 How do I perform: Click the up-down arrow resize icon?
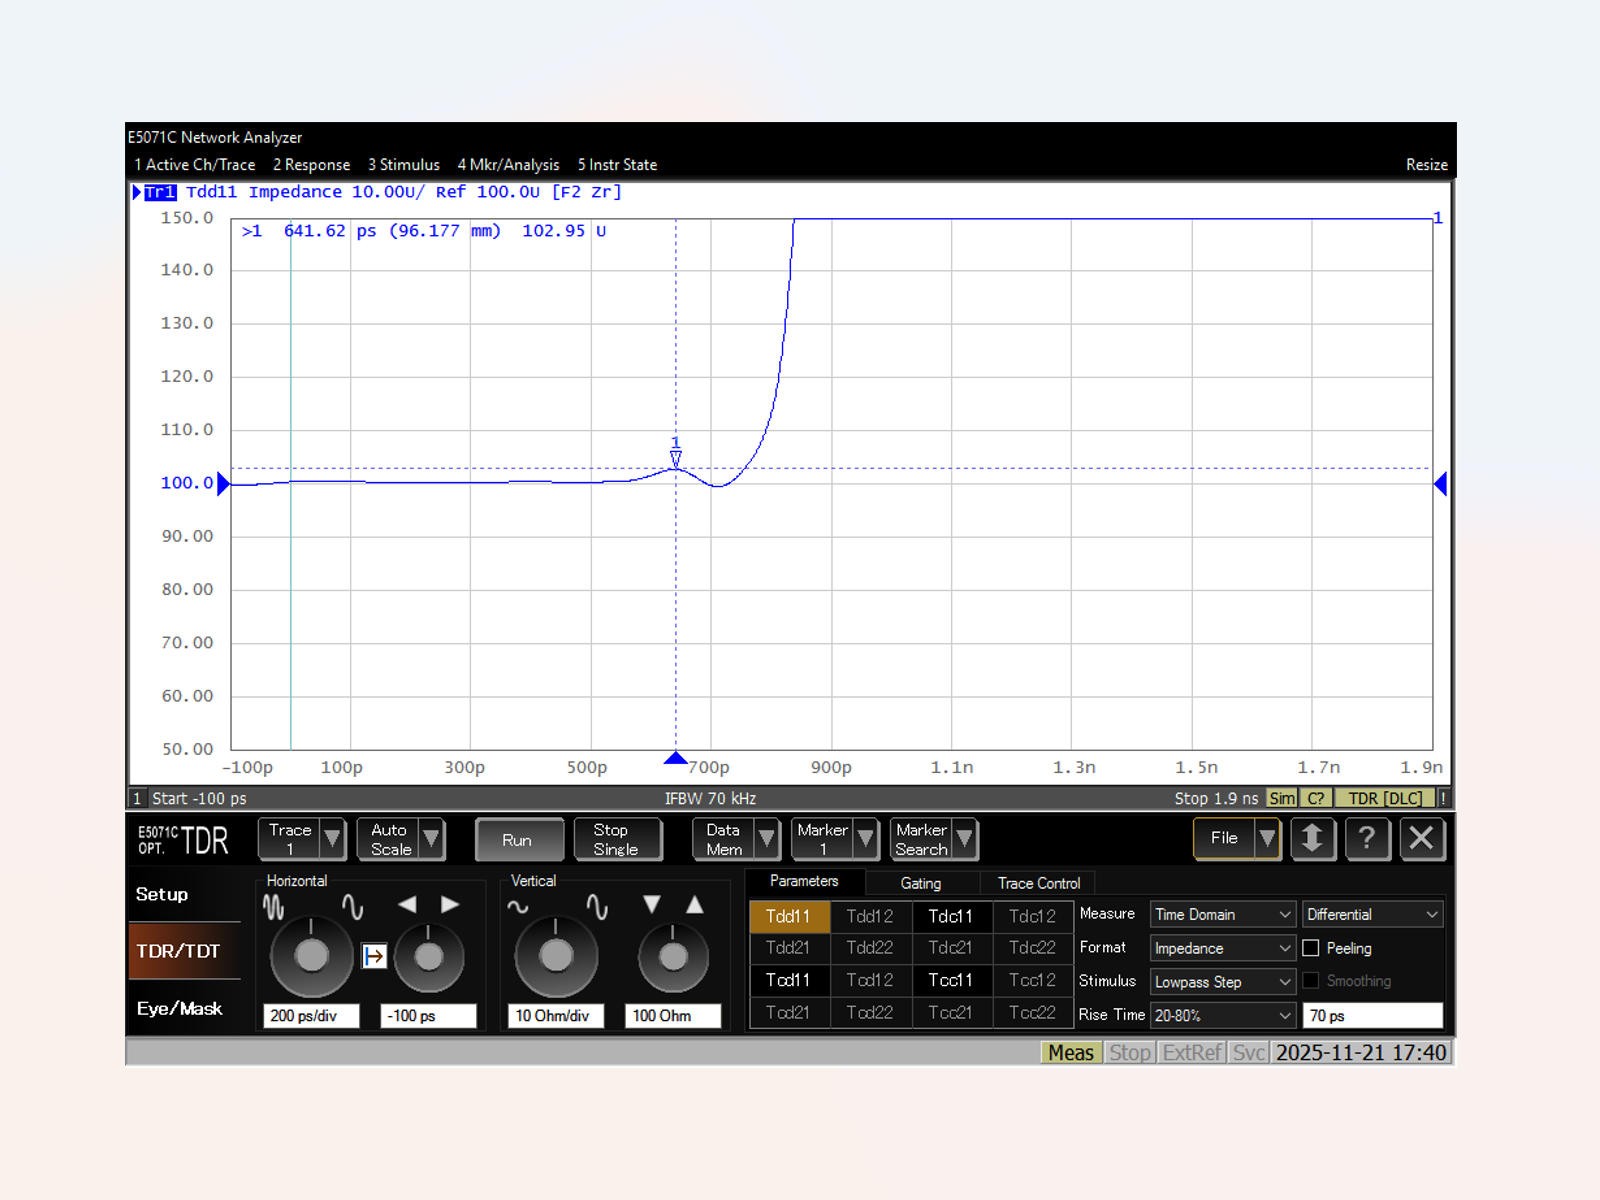[1313, 839]
